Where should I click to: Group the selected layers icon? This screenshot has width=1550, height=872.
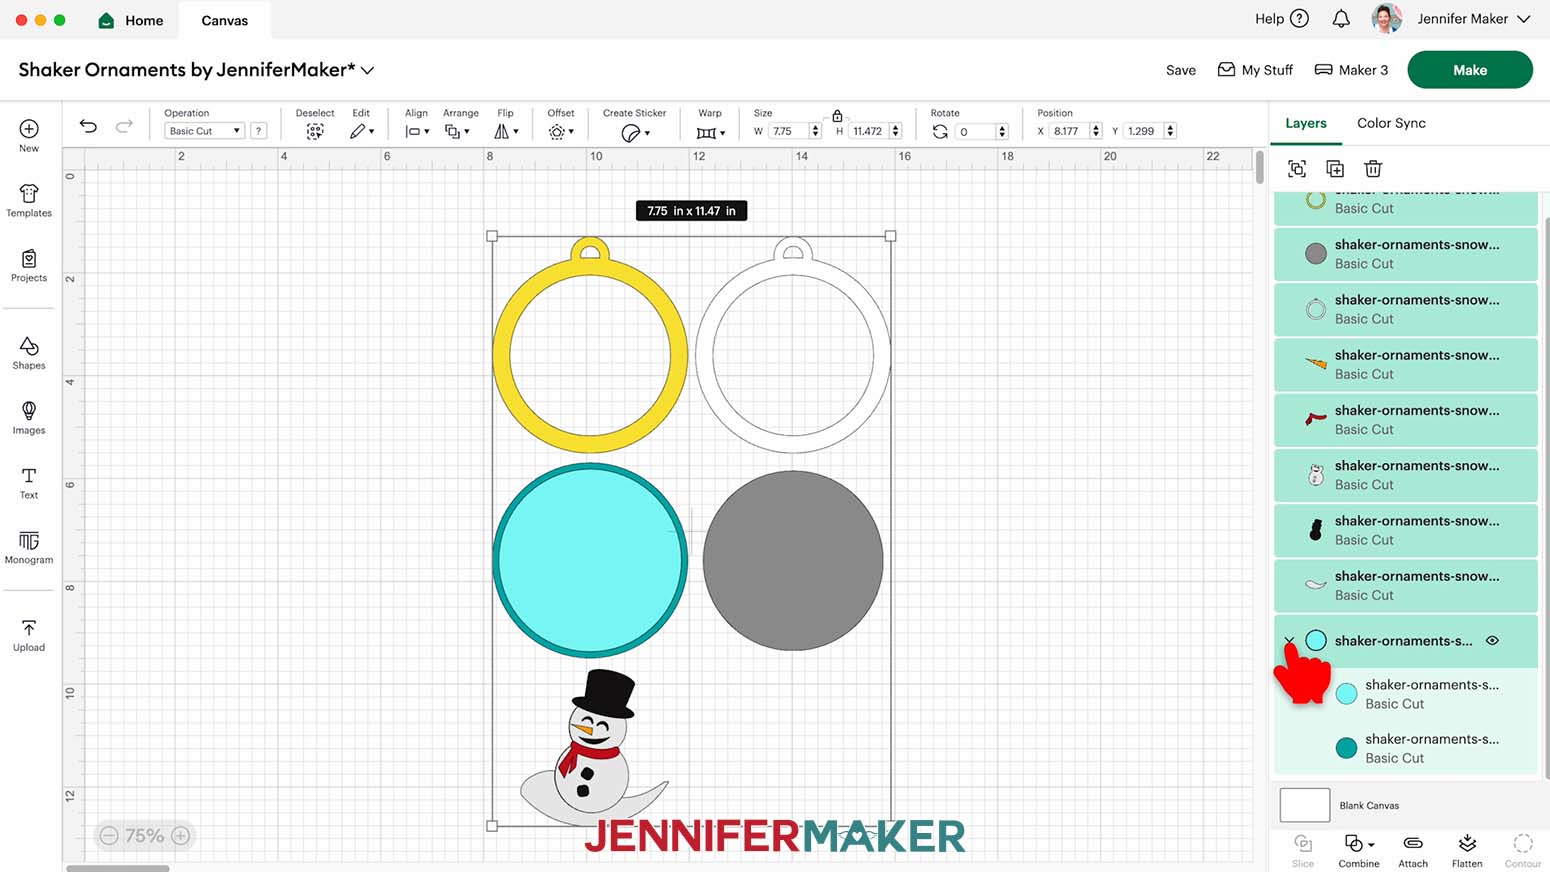pos(1297,169)
